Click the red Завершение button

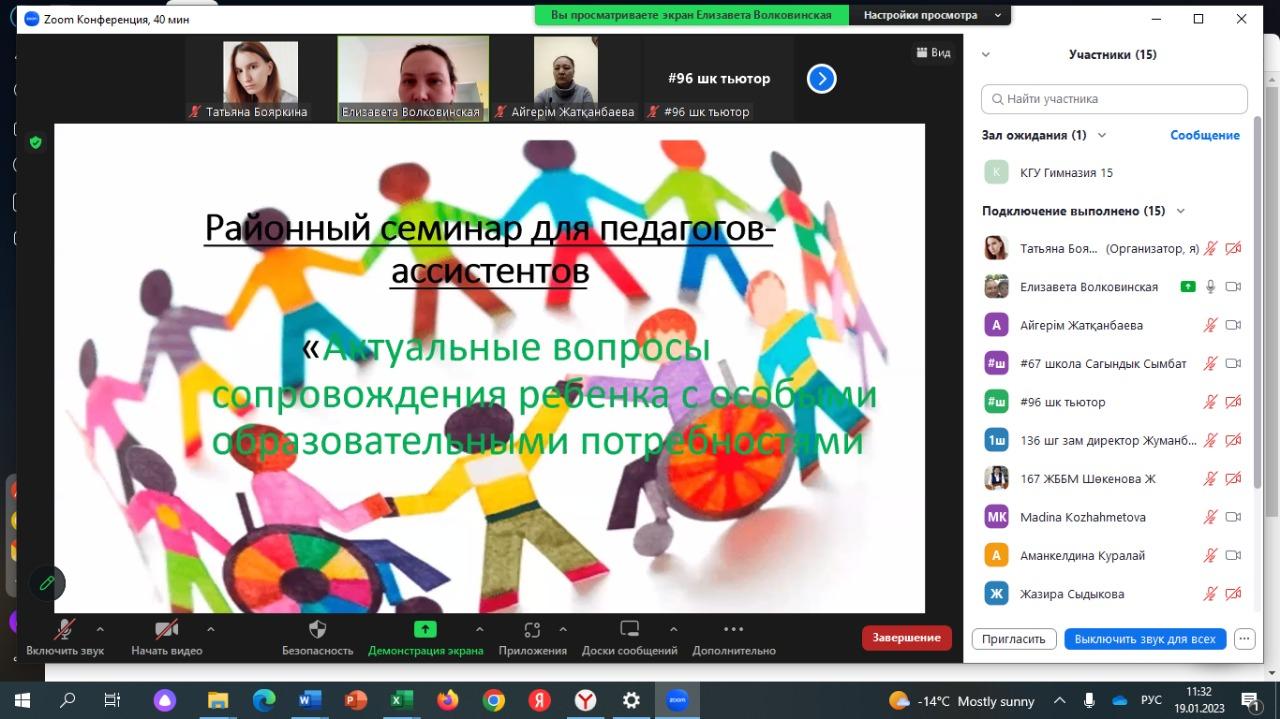(x=906, y=638)
